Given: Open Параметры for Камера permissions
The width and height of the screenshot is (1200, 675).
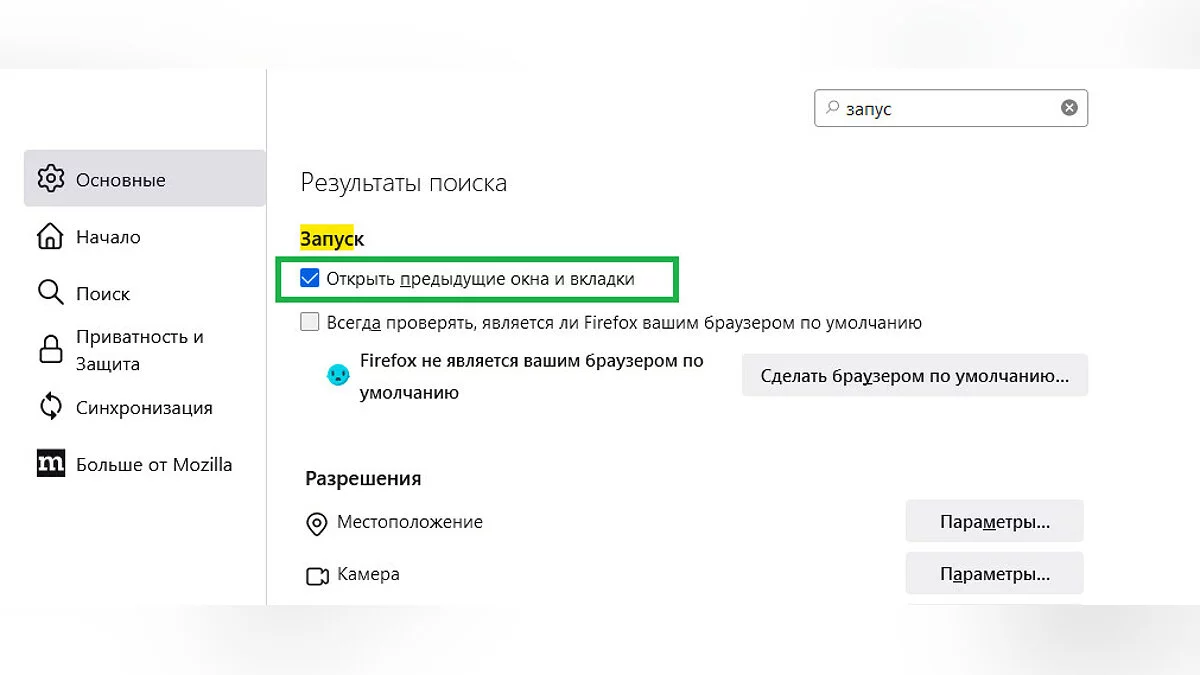Looking at the screenshot, I should point(994,574).
